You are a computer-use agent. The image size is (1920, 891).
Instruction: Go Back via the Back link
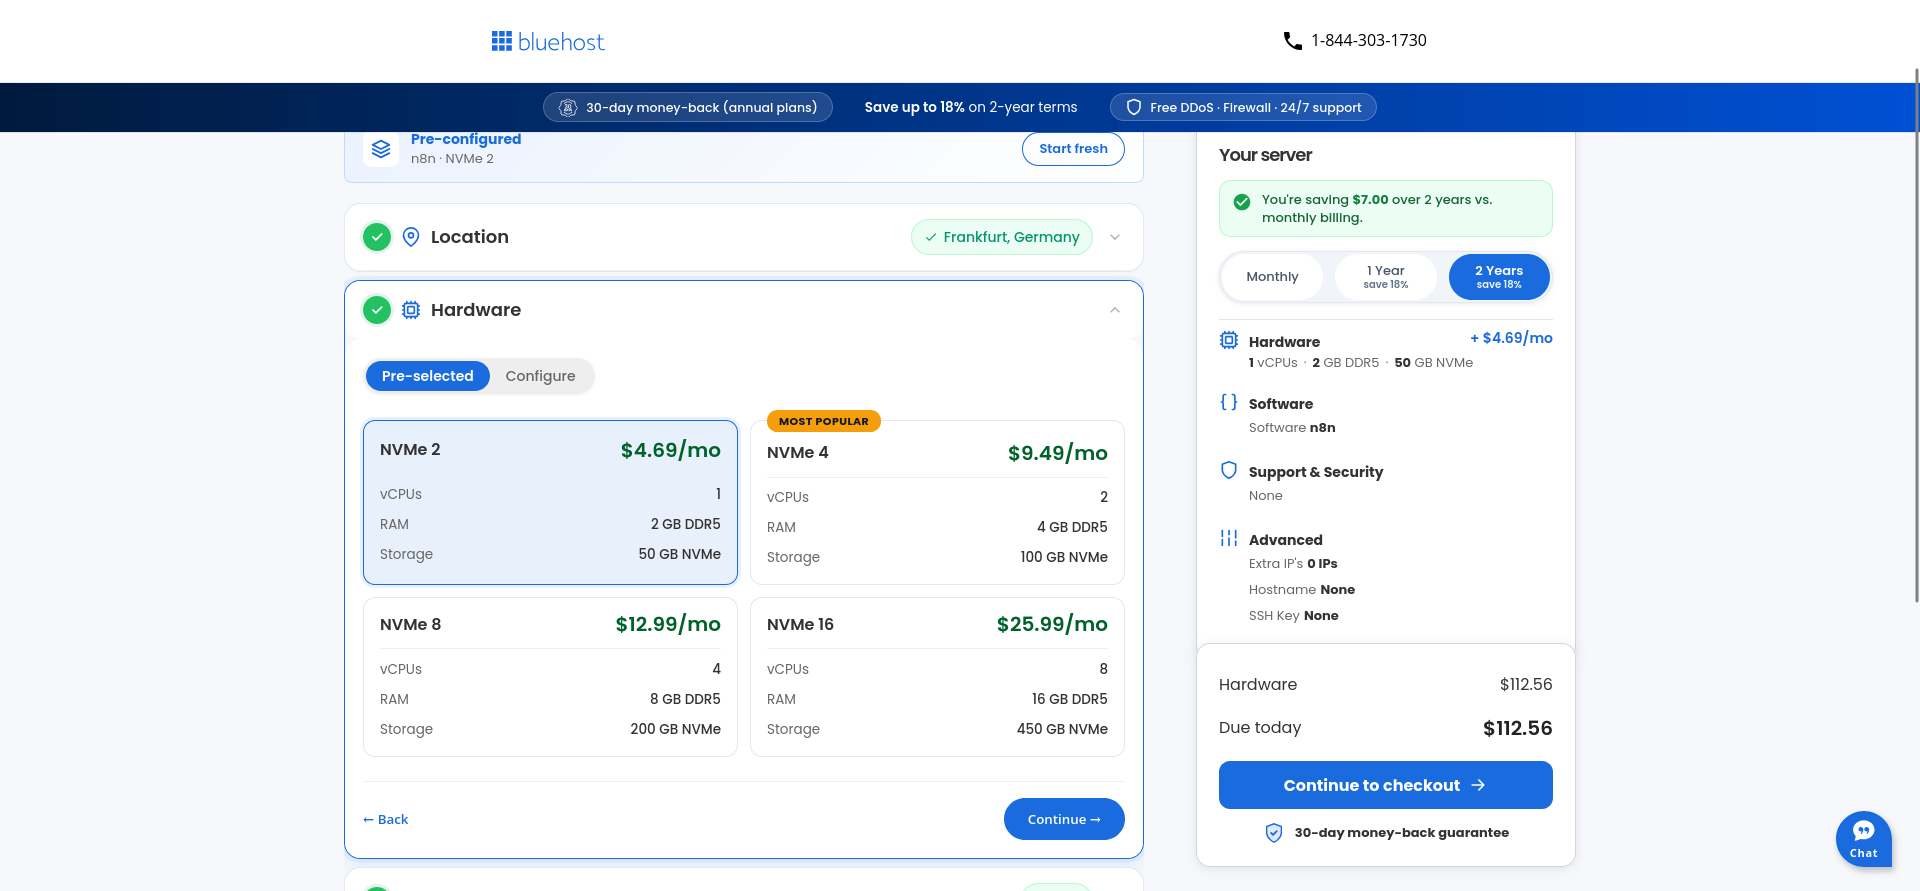(386, 819)
